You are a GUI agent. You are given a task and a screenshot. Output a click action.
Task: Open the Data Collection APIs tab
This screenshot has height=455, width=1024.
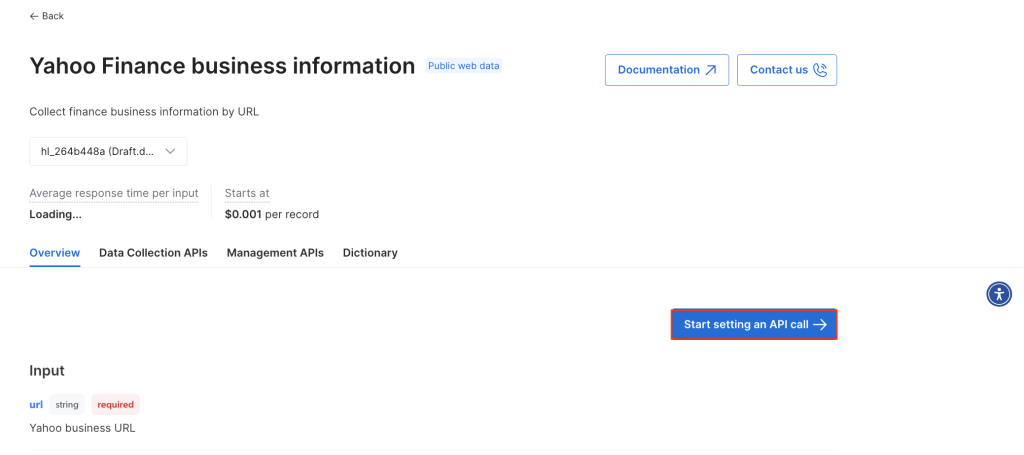(x=153, y=253)
